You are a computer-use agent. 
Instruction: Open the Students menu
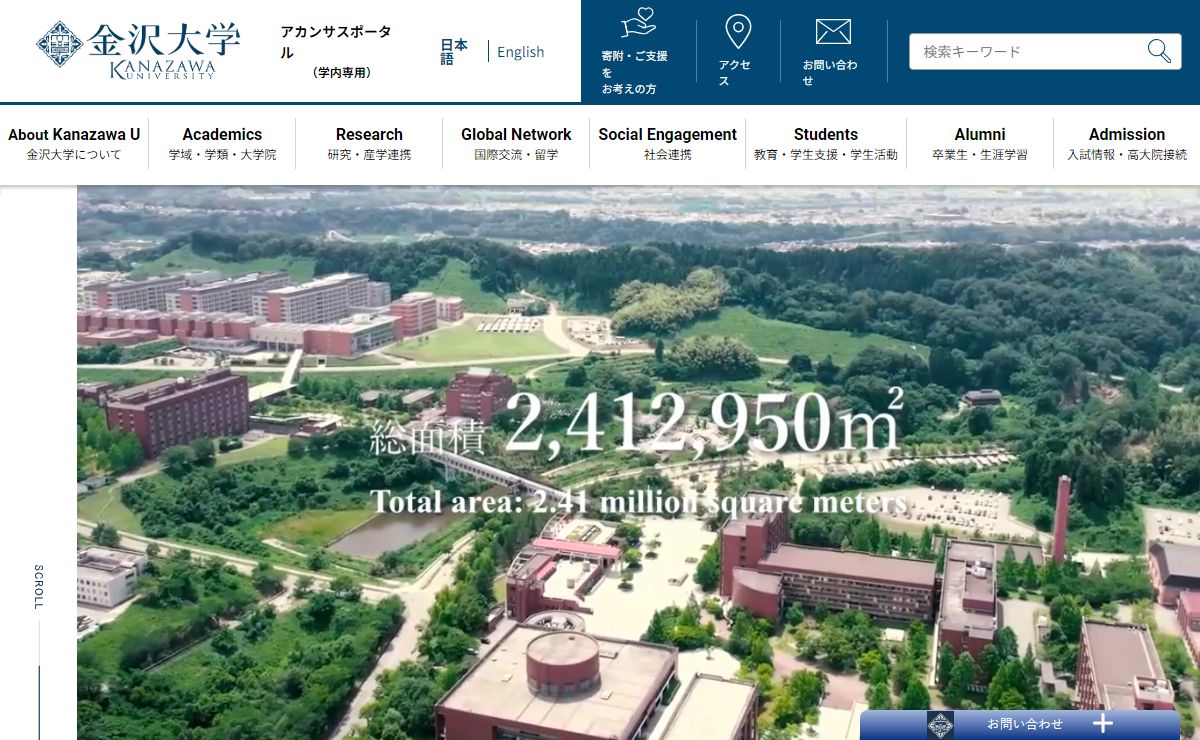pos(826,143)
